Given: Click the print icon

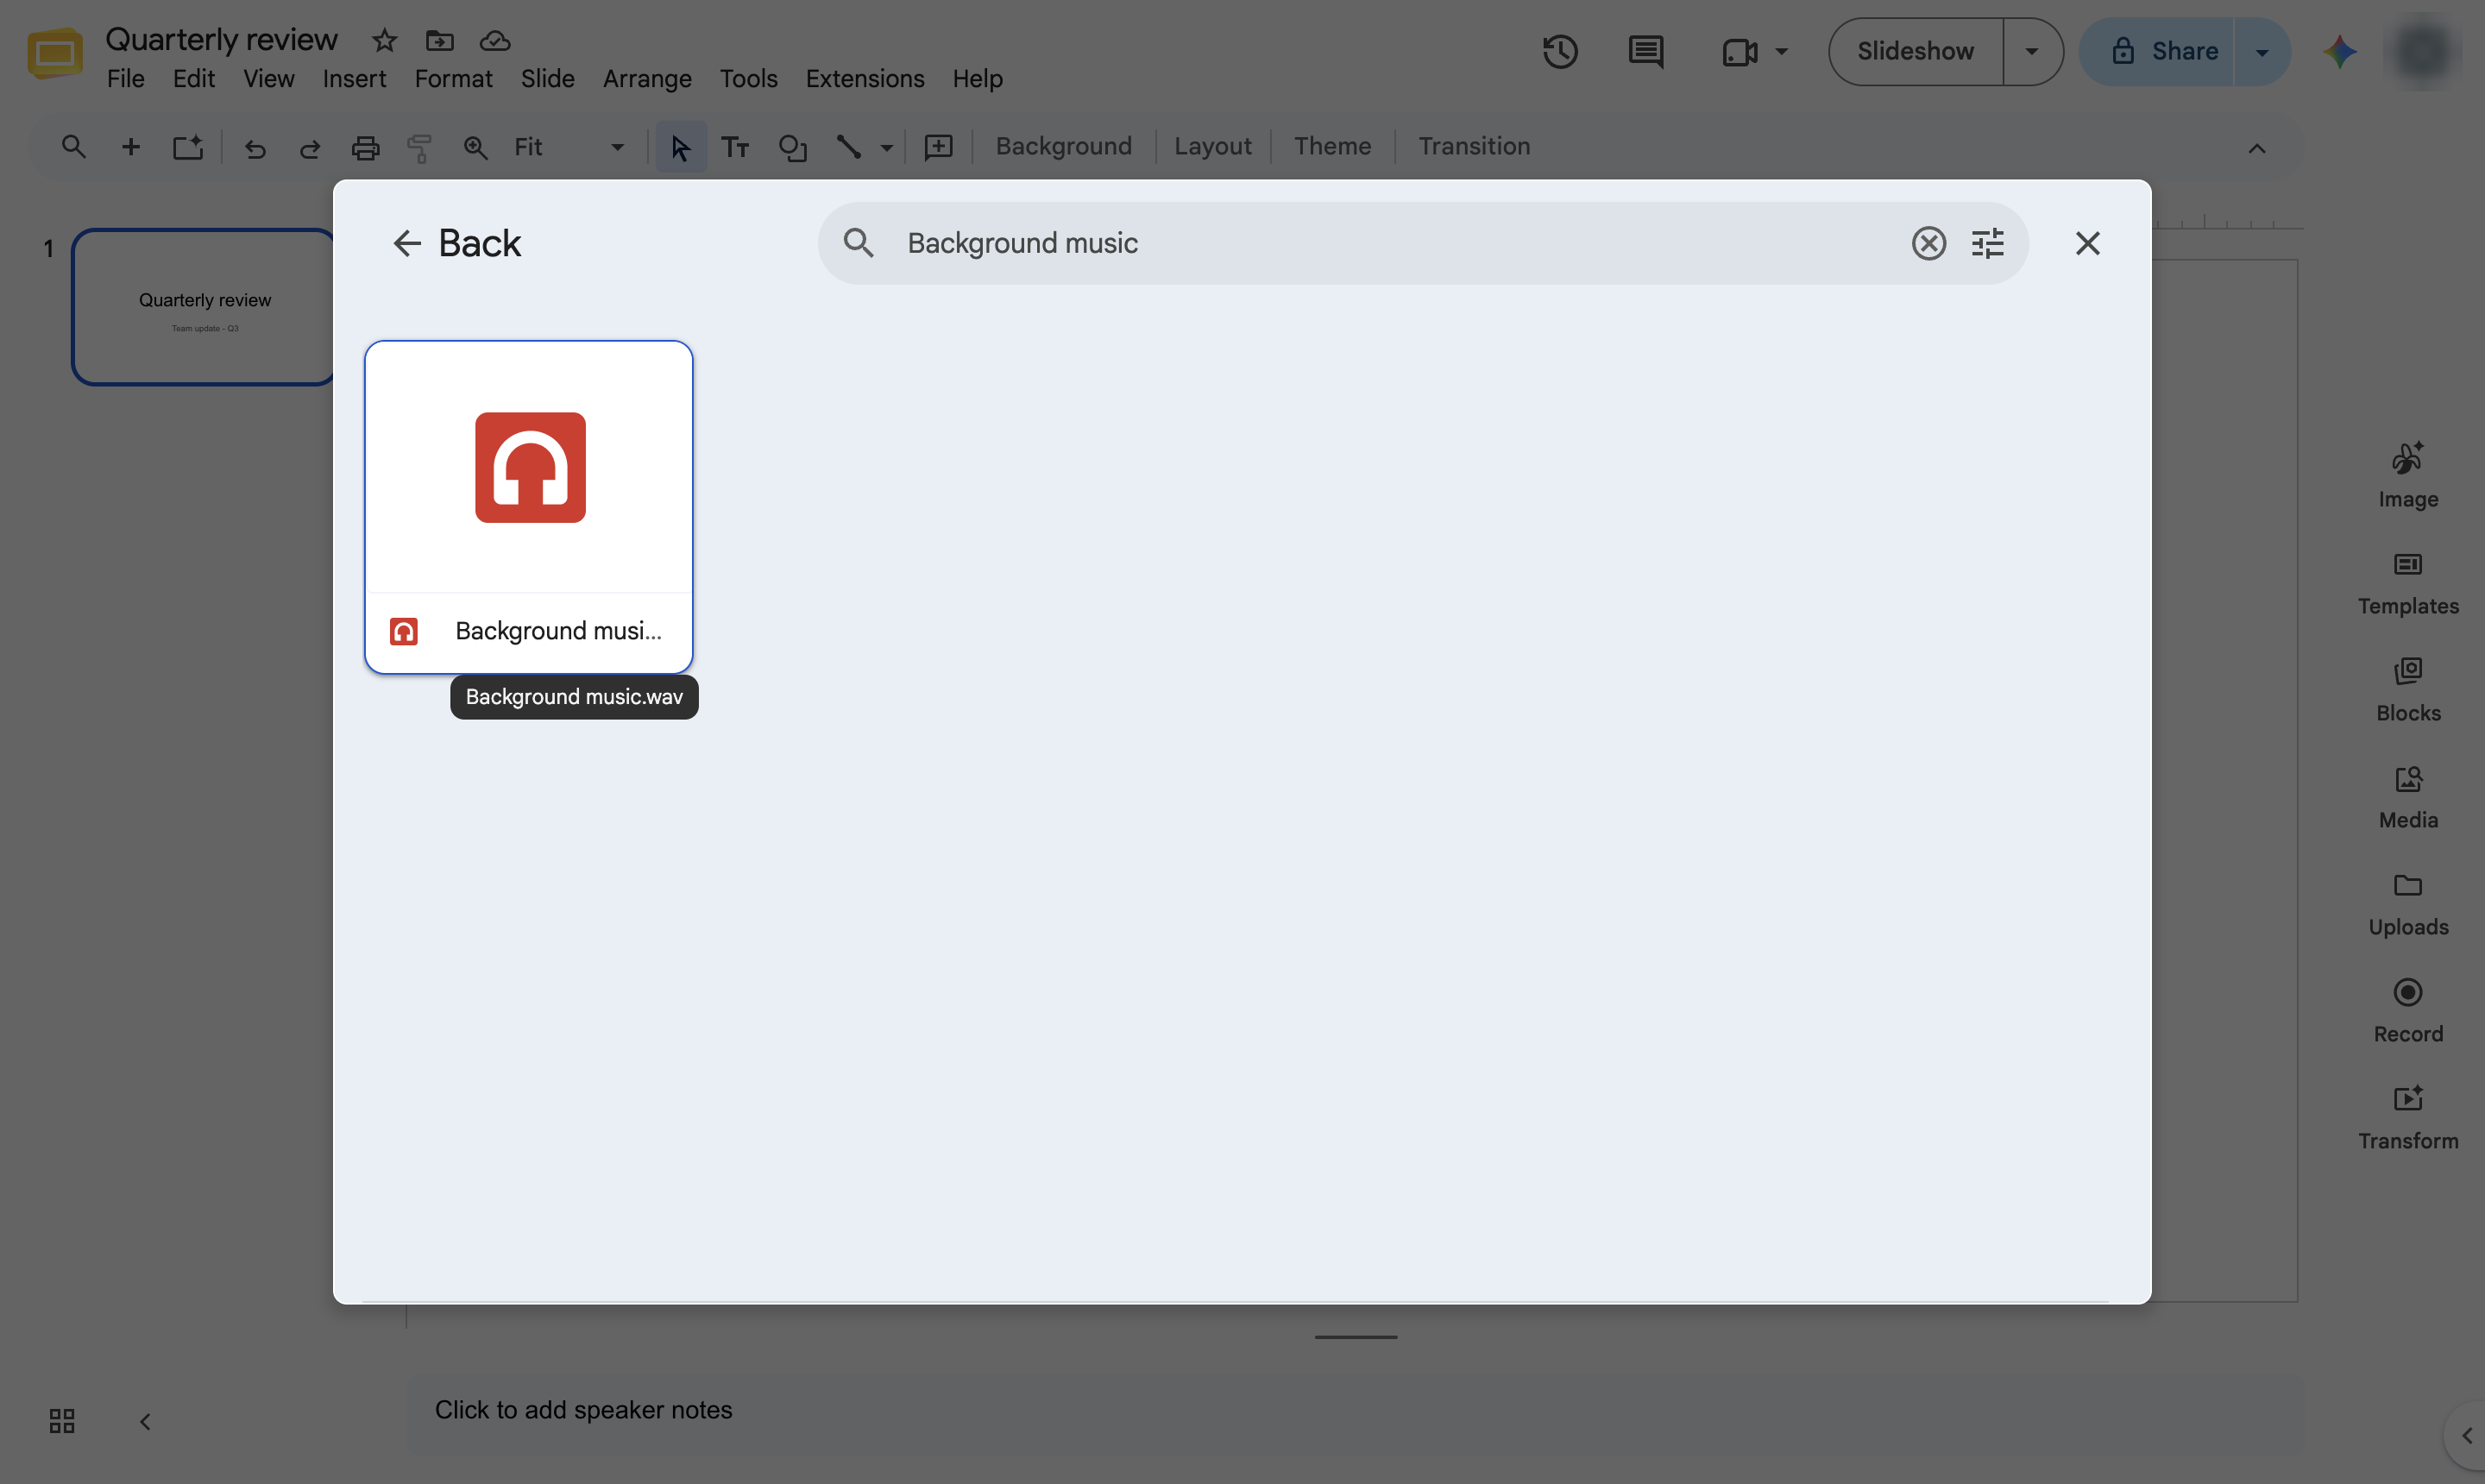Looking at the screenshot, I should tap(365, 148).
